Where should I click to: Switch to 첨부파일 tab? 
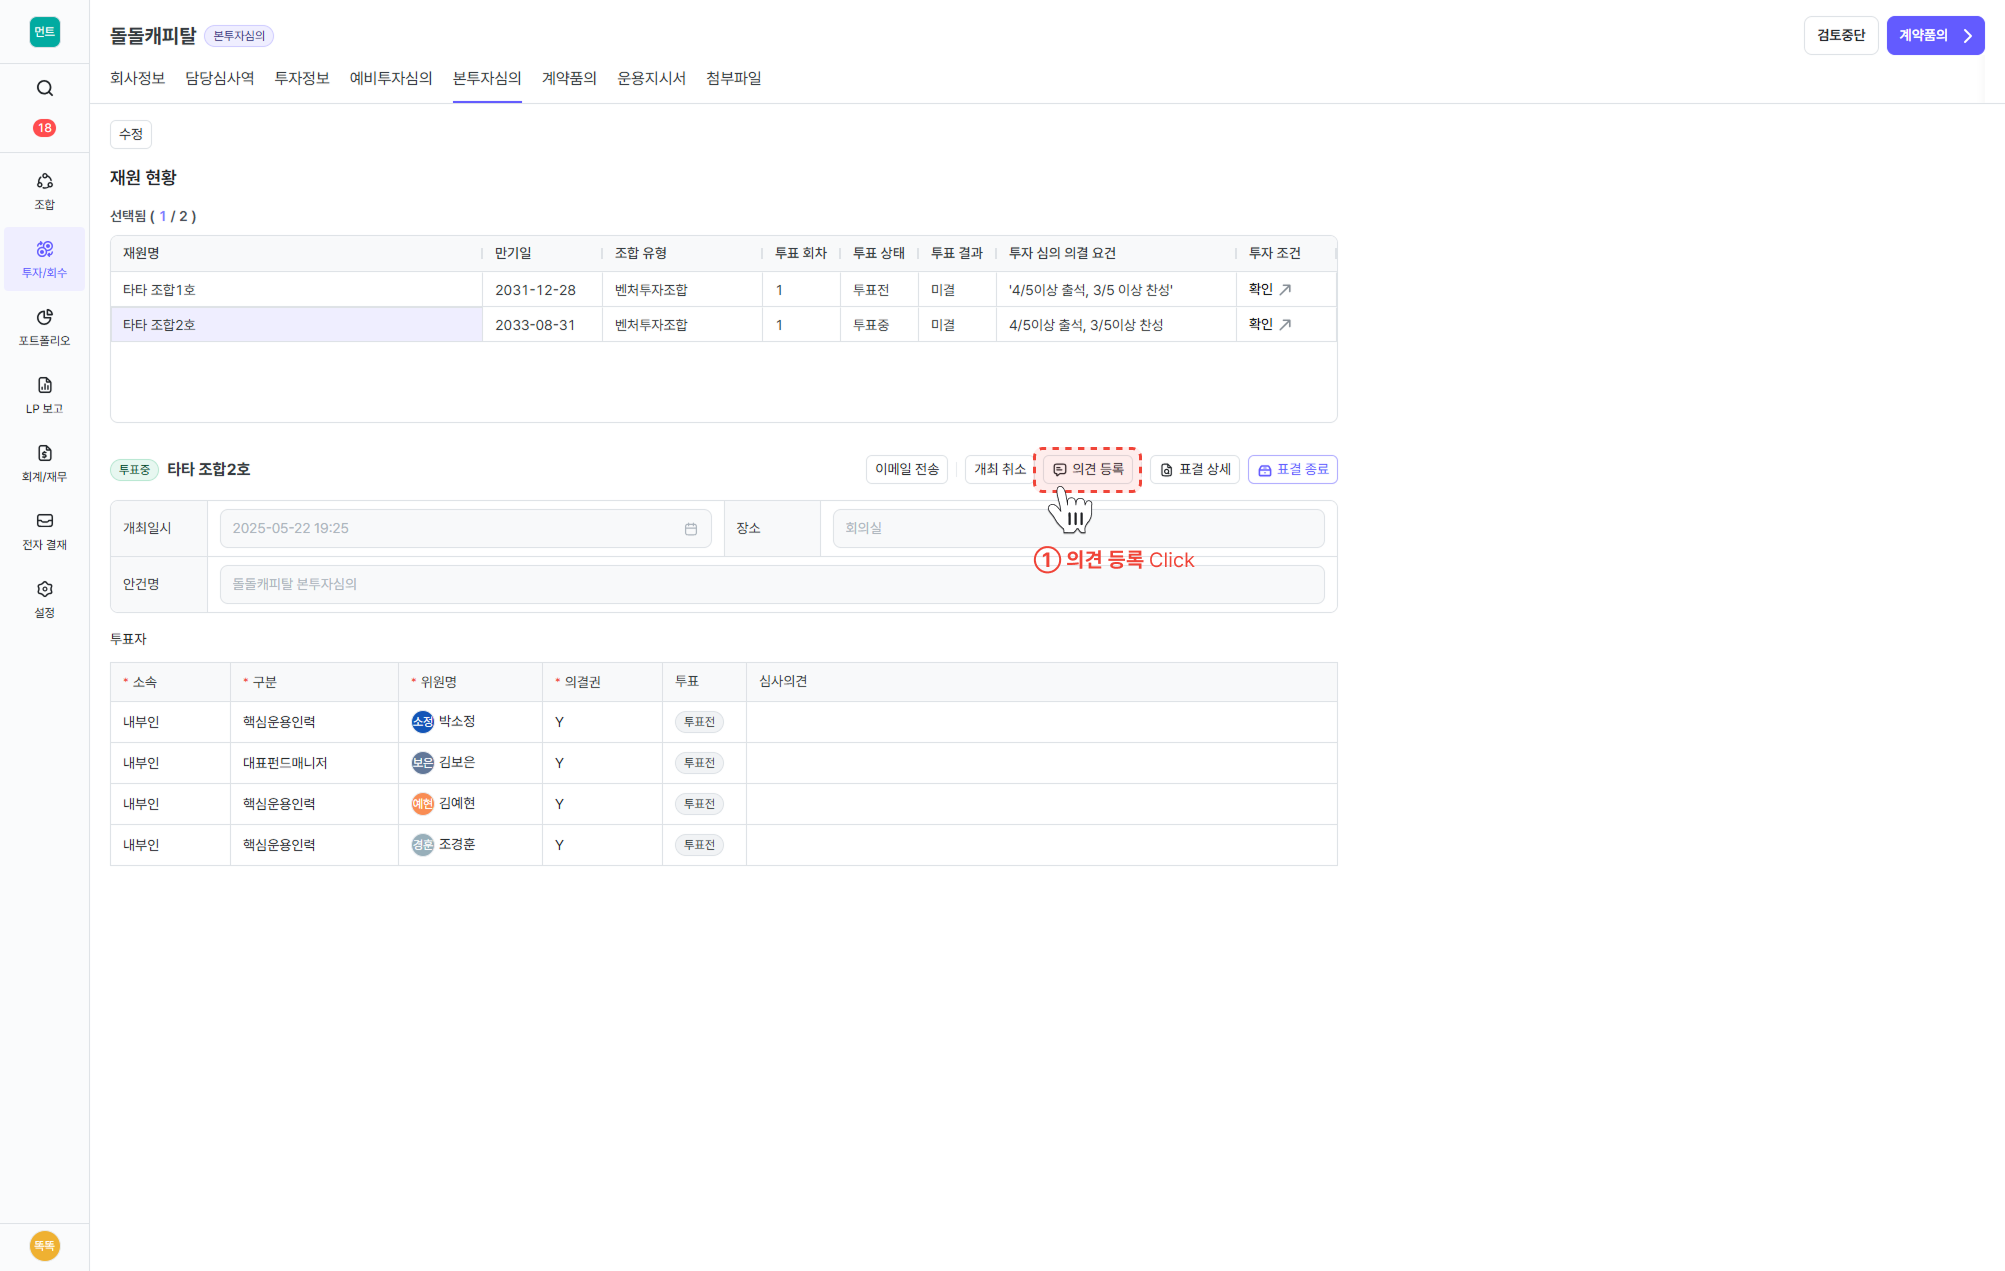734,78
